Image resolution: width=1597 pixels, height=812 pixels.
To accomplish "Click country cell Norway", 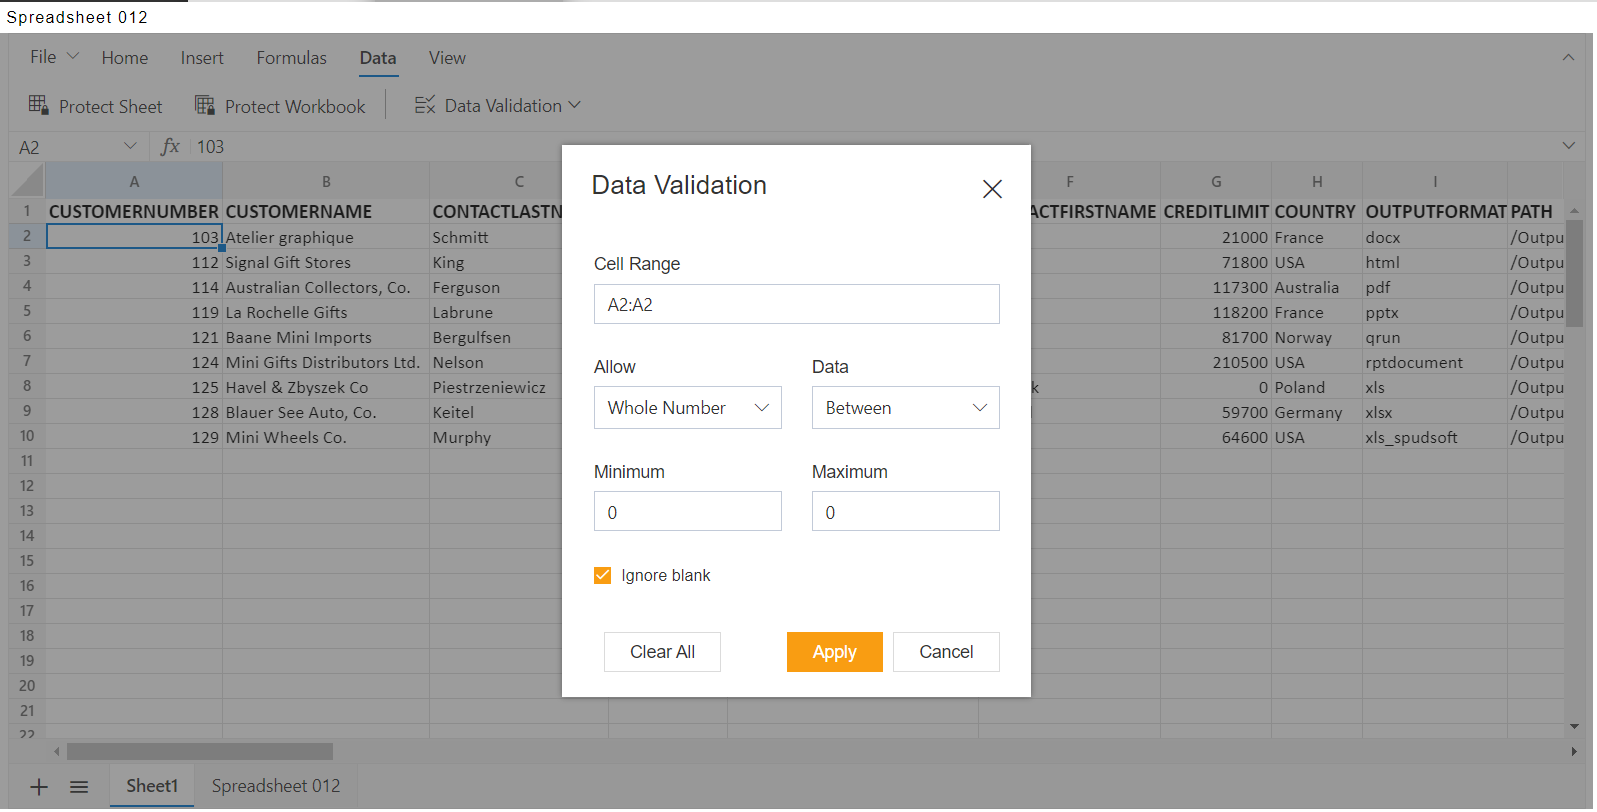I will 1317,337.
